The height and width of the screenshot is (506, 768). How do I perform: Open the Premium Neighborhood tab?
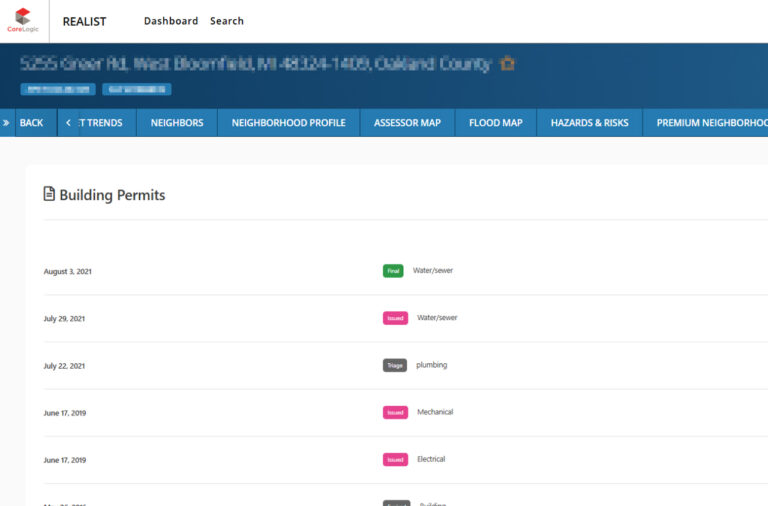click(x=710, y=123)
